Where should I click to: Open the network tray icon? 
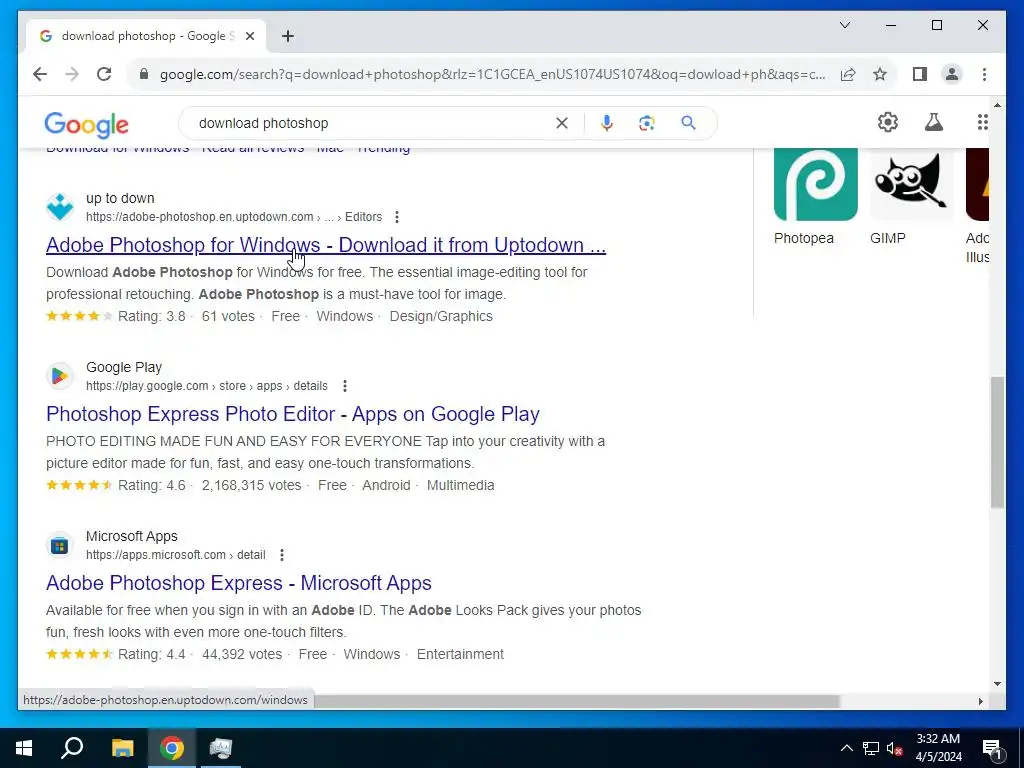point(871,748)
